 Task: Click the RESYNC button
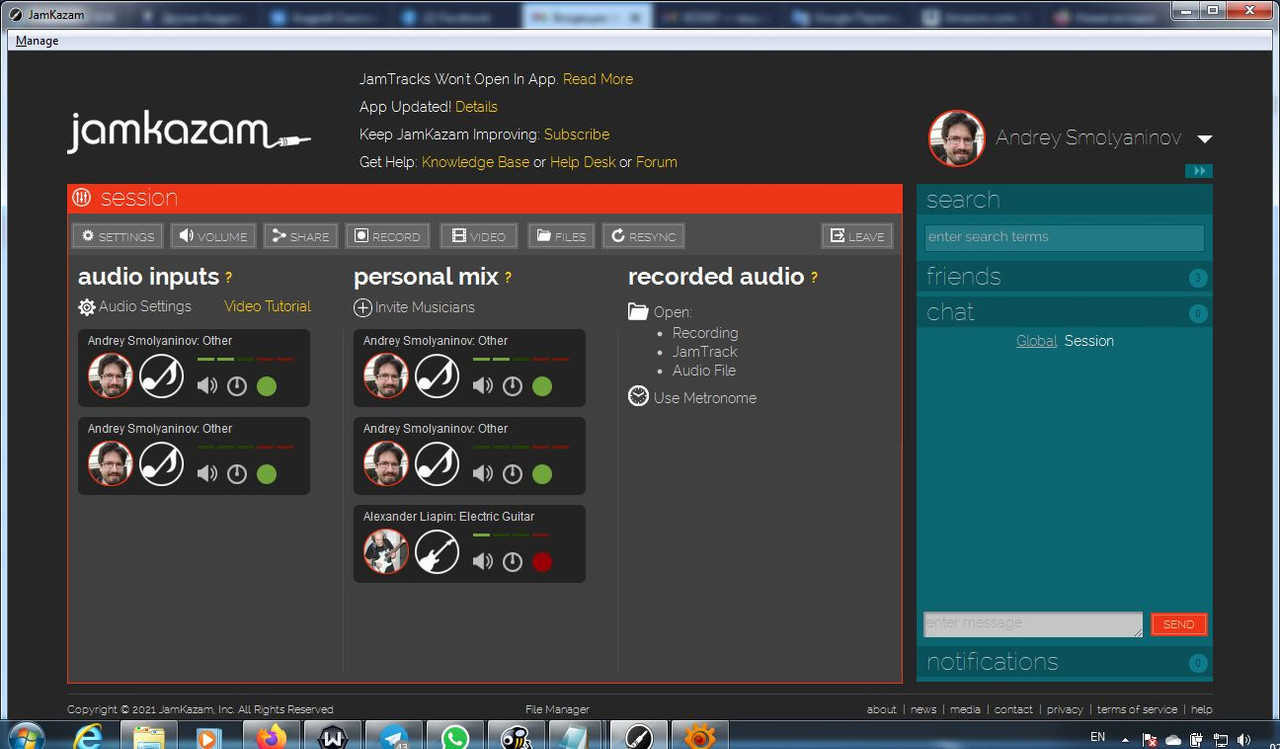(x=643, y=236)
